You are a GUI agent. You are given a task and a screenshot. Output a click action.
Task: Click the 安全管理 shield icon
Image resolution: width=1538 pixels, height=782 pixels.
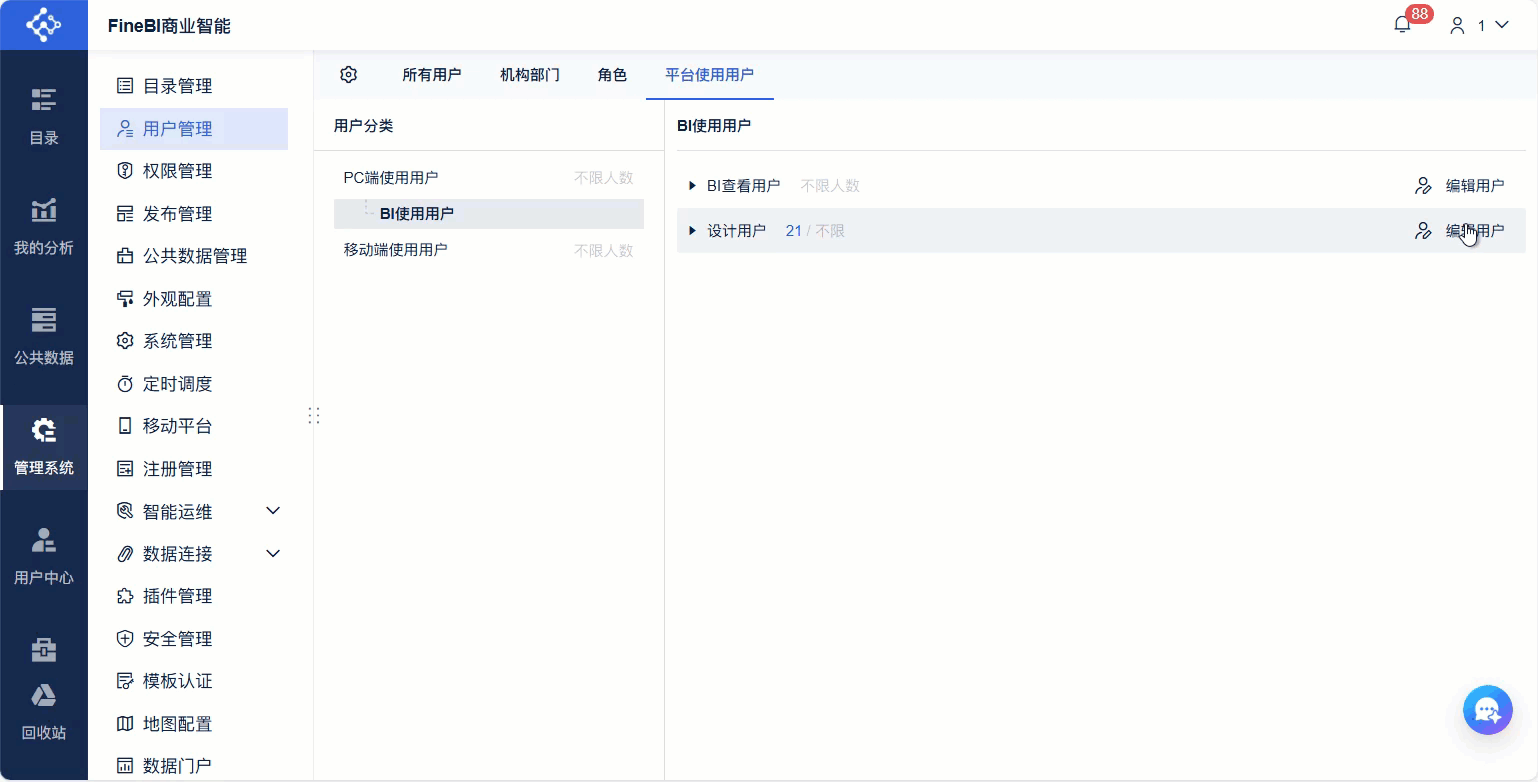coord(125,639)
